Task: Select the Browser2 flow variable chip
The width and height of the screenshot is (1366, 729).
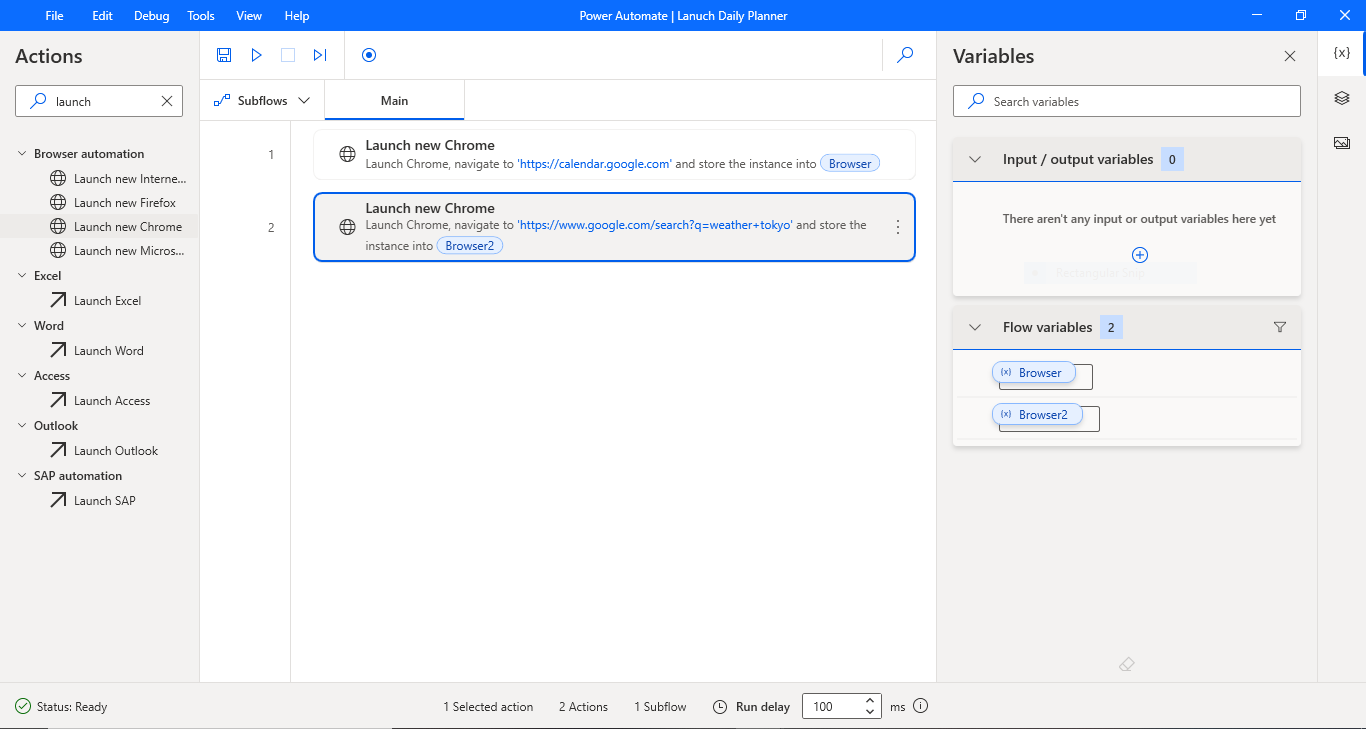Action: click(1037, 414)
